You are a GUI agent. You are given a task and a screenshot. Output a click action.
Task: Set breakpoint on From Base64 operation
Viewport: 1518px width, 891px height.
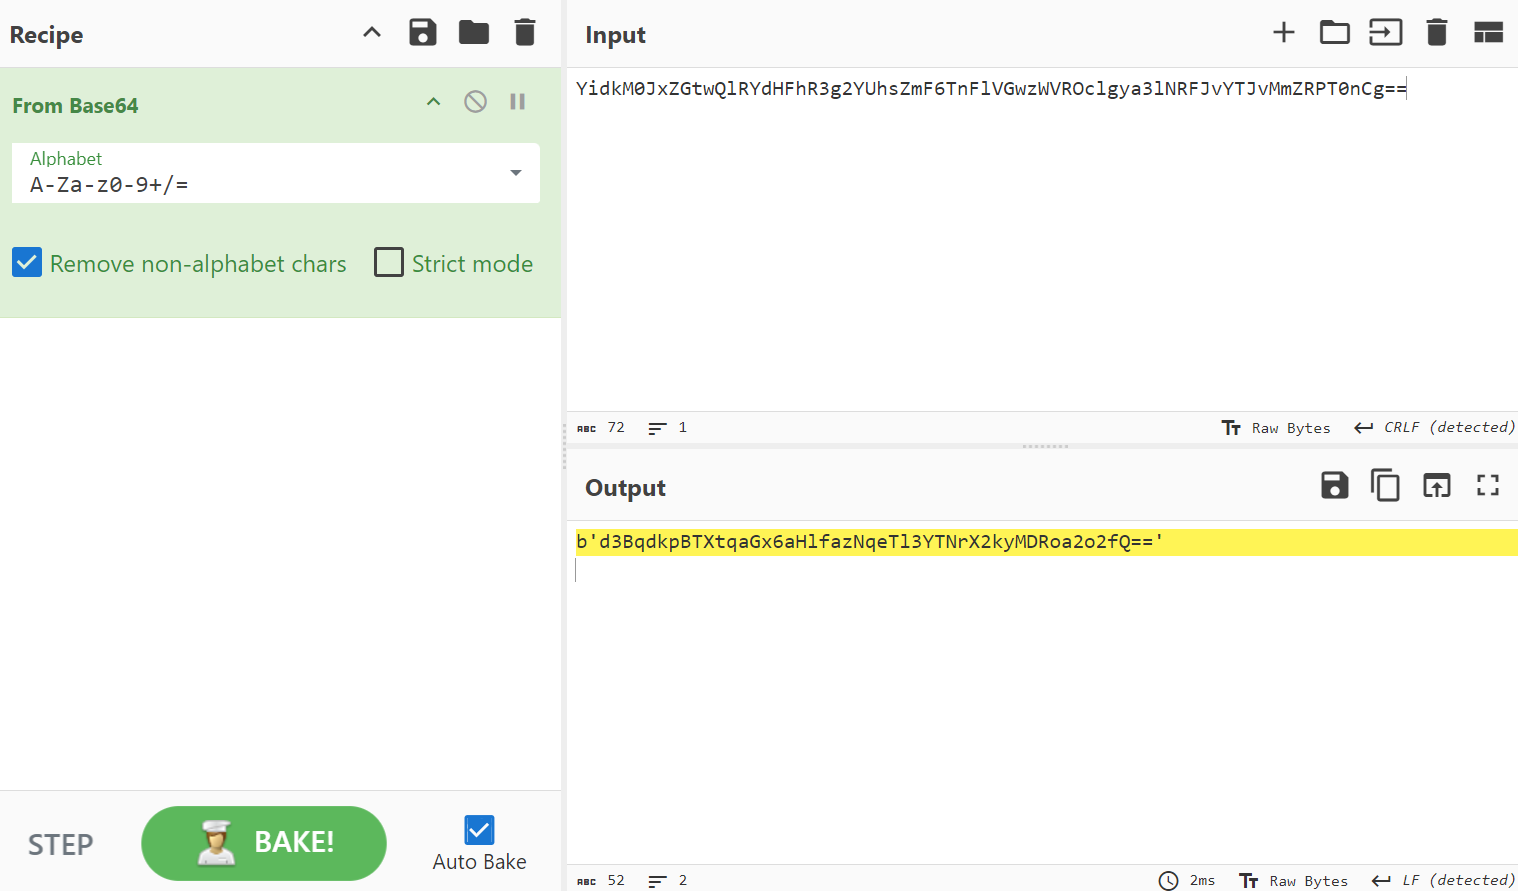click(517, 102)
